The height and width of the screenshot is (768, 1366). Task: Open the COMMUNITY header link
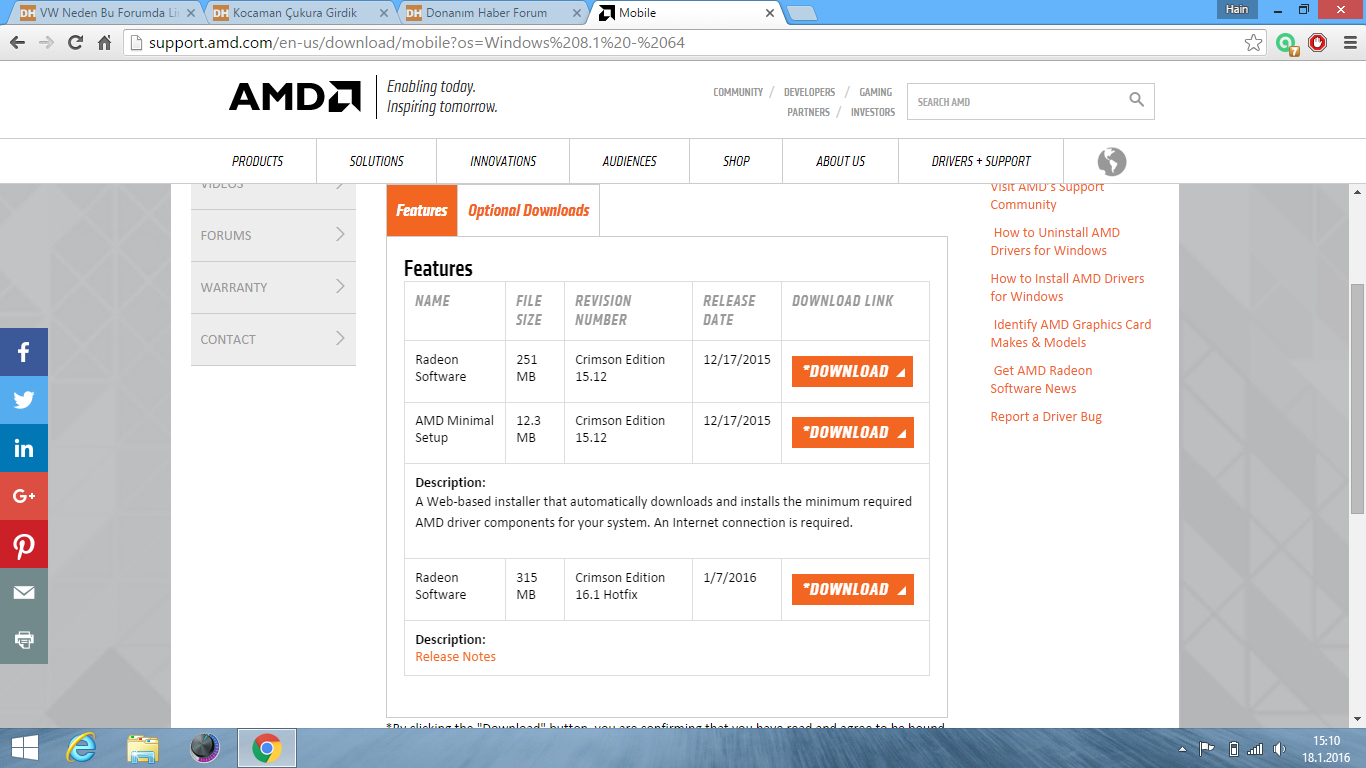pos(738,92)
